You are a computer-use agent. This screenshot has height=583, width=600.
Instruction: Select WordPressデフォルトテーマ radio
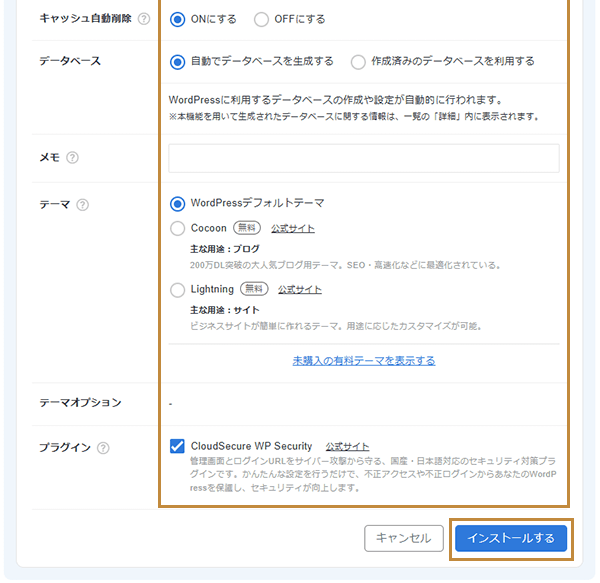[x=178, y=204]
